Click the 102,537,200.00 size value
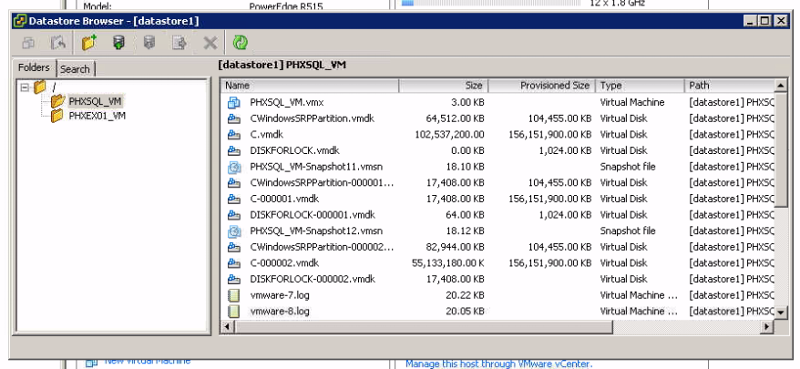This screenshot has height=369, width=800. [449, 135]
